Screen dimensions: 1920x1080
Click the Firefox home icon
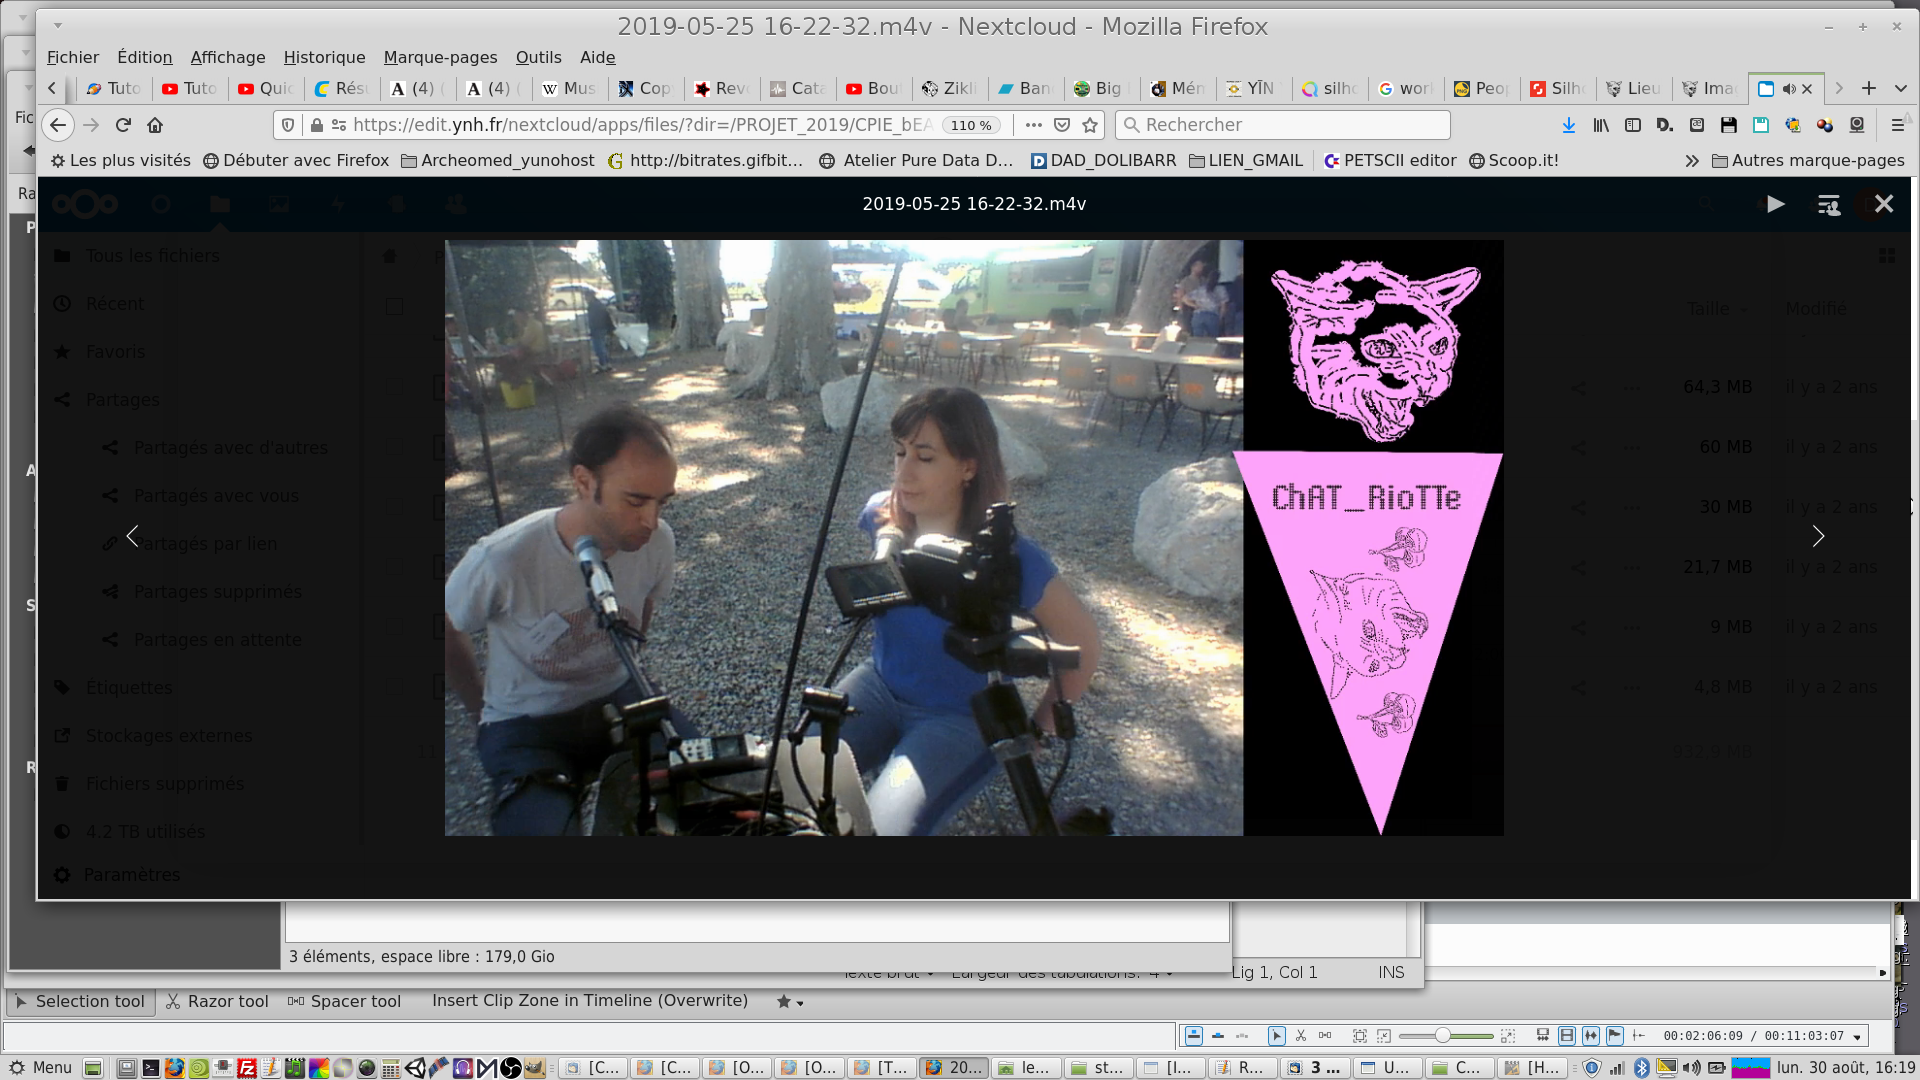[155, 125]
